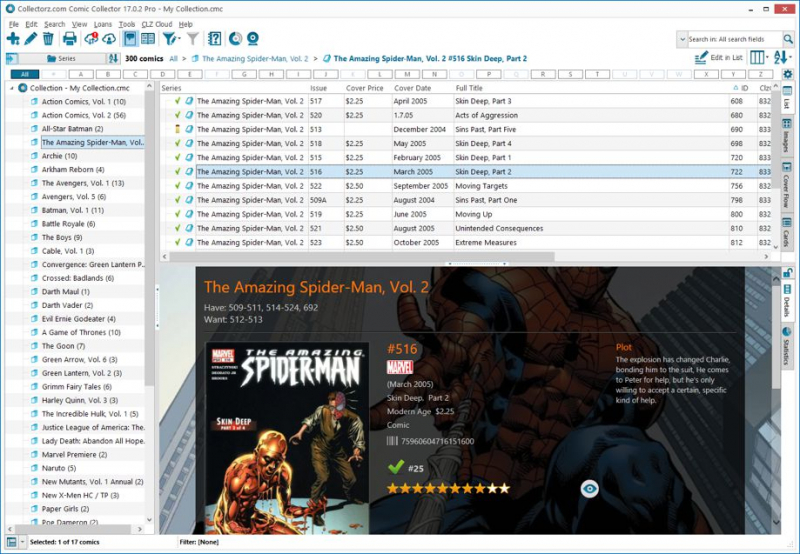Filter by letter Z in alphabet bar

761,74
